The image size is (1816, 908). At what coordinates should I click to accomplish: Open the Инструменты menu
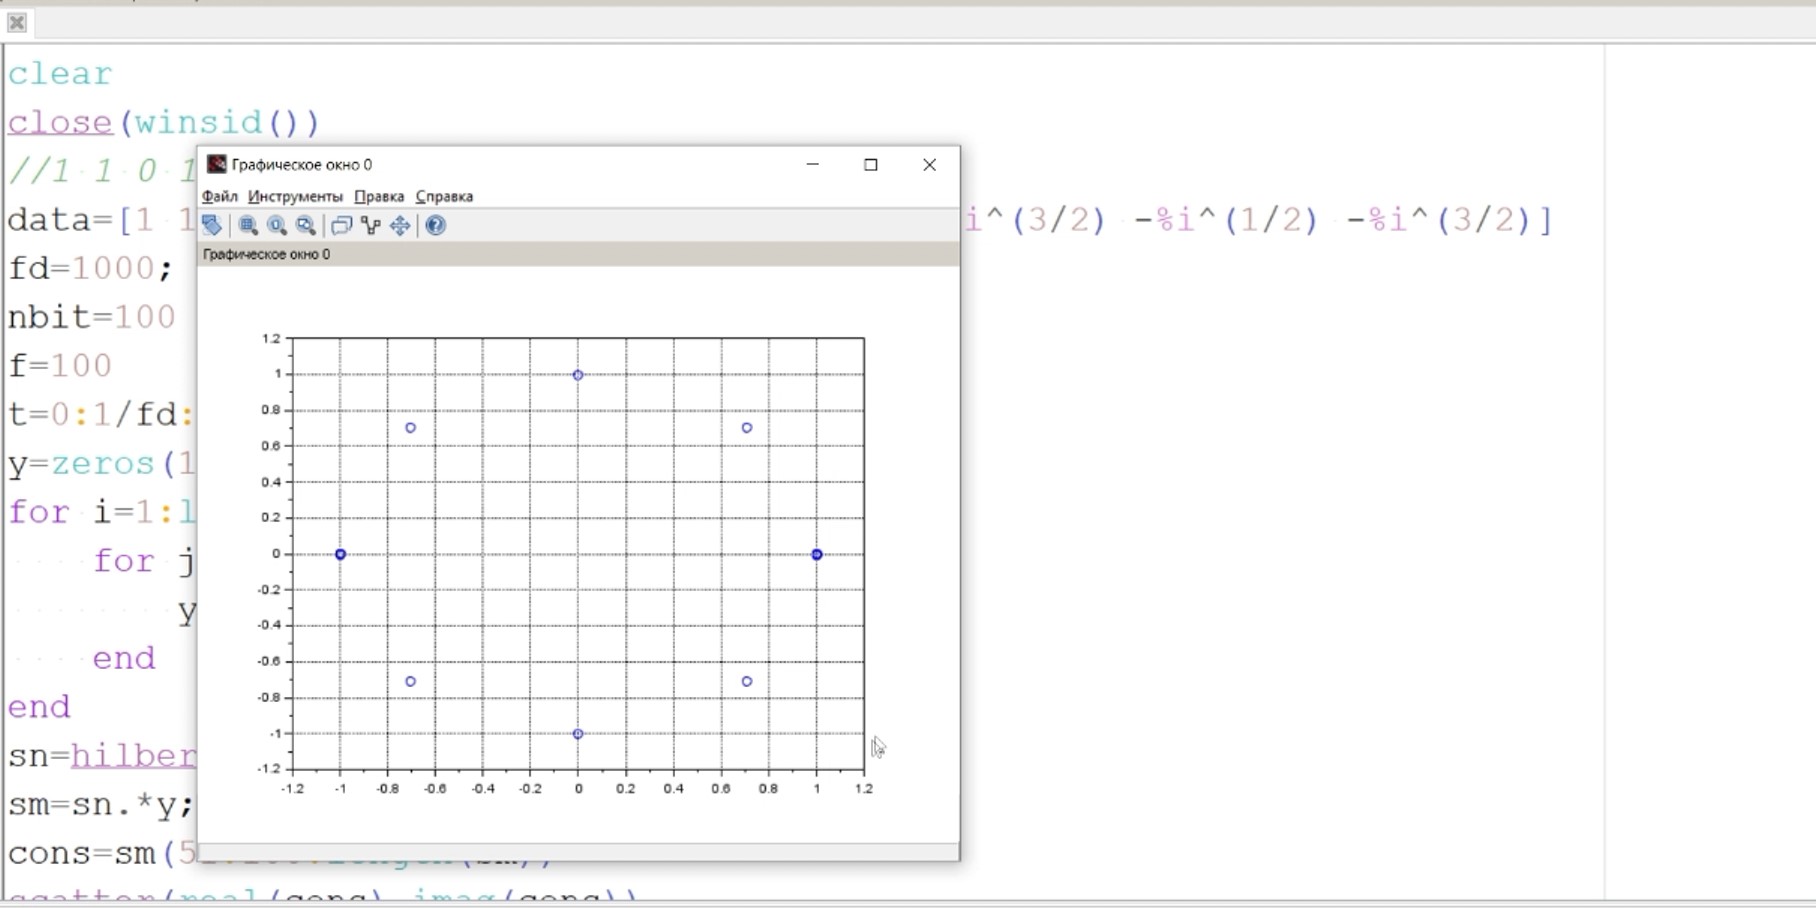[295, 196]
